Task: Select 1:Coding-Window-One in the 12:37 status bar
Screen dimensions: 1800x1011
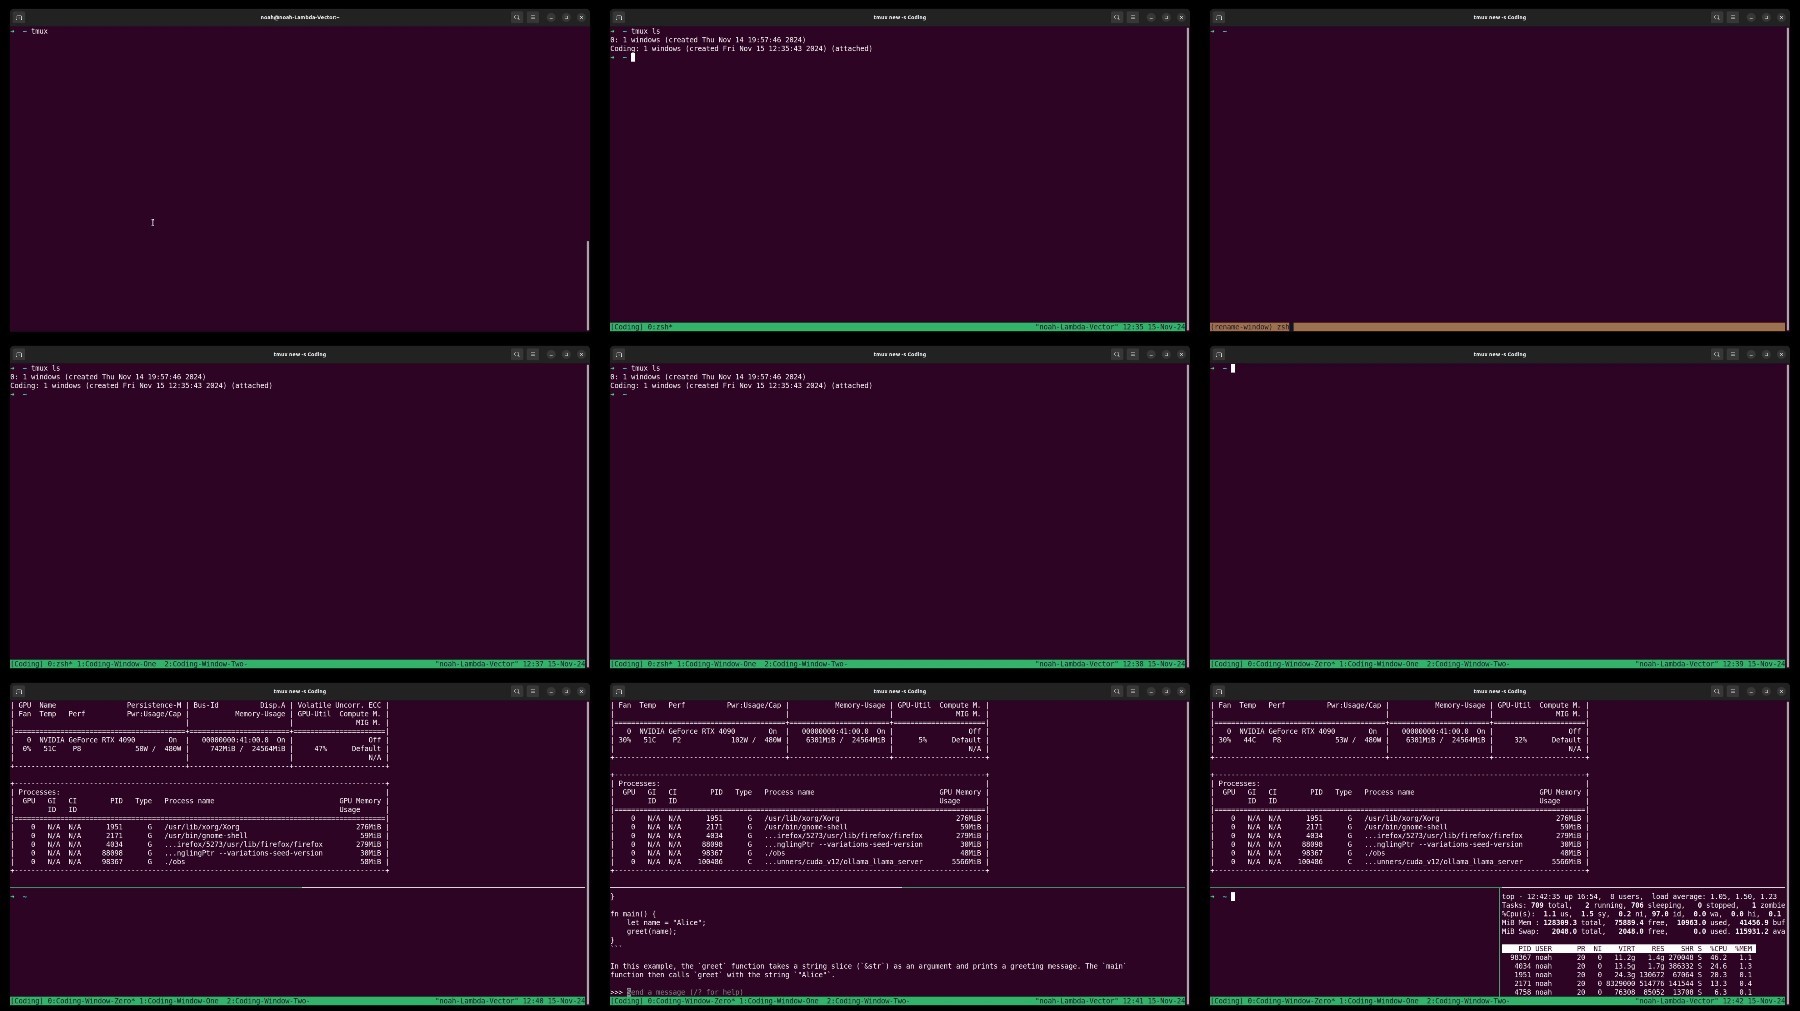Action: tap(117, 664)
